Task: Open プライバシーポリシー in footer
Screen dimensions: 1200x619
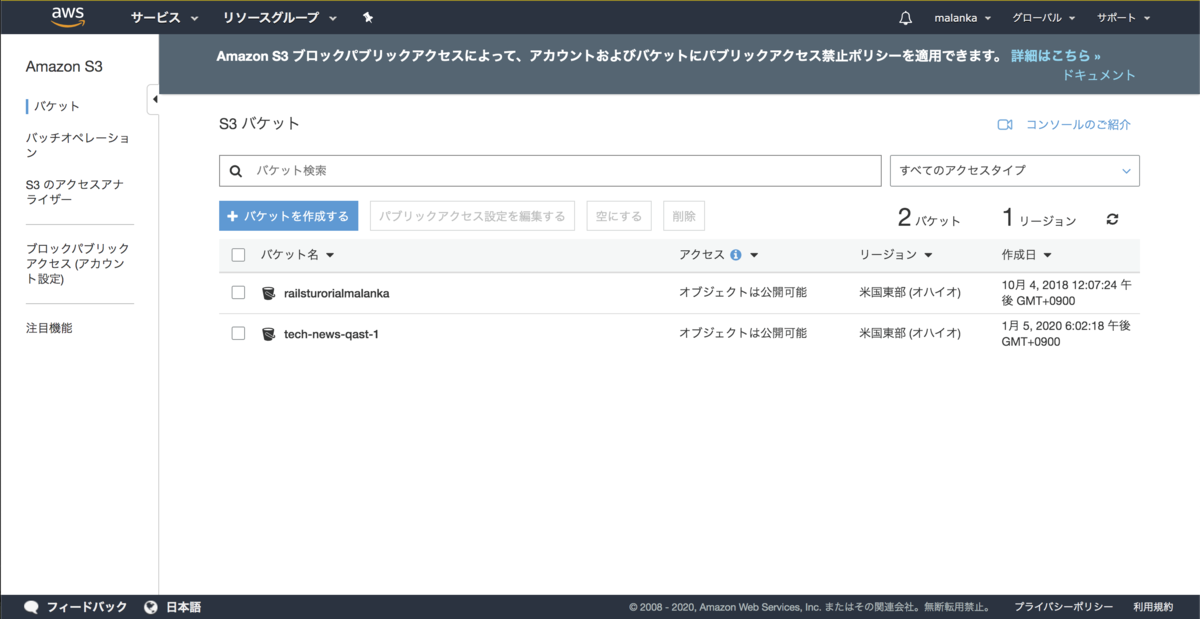Action: (x=1063, y=607)
